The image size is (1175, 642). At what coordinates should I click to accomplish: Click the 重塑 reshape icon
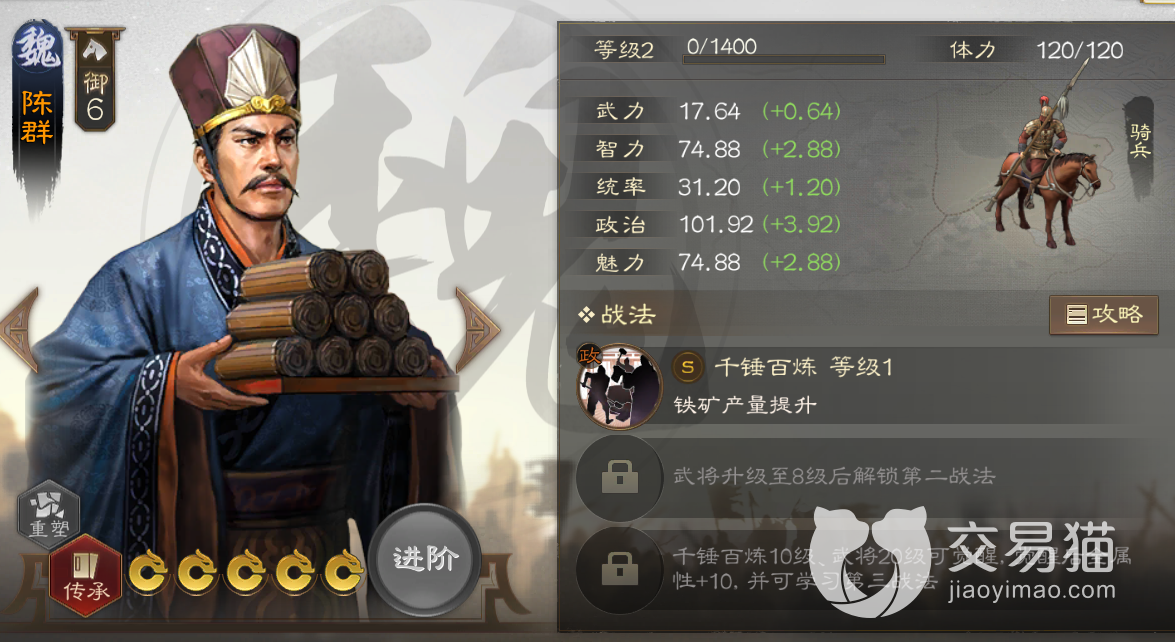49,514
